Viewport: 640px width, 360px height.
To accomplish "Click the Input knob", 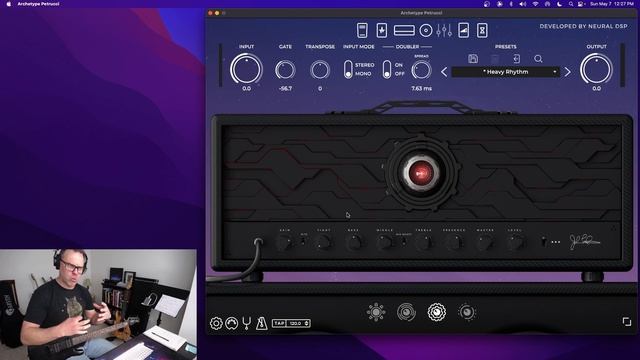I will (246, 69).
